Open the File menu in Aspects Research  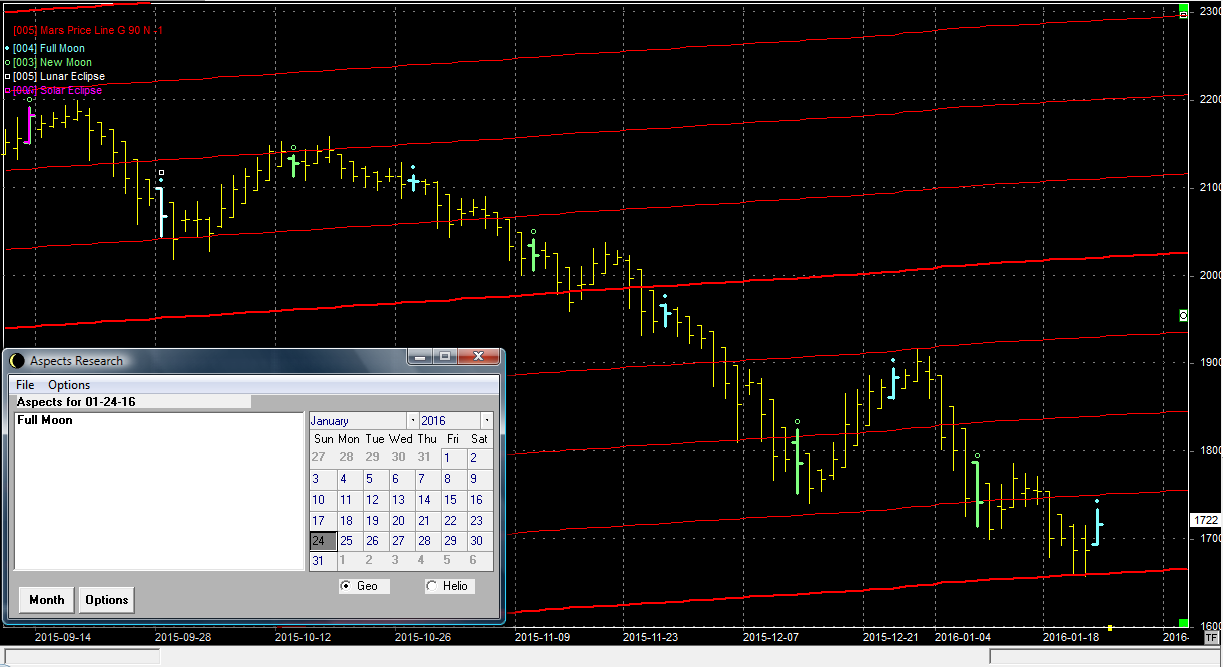(25, 385)
